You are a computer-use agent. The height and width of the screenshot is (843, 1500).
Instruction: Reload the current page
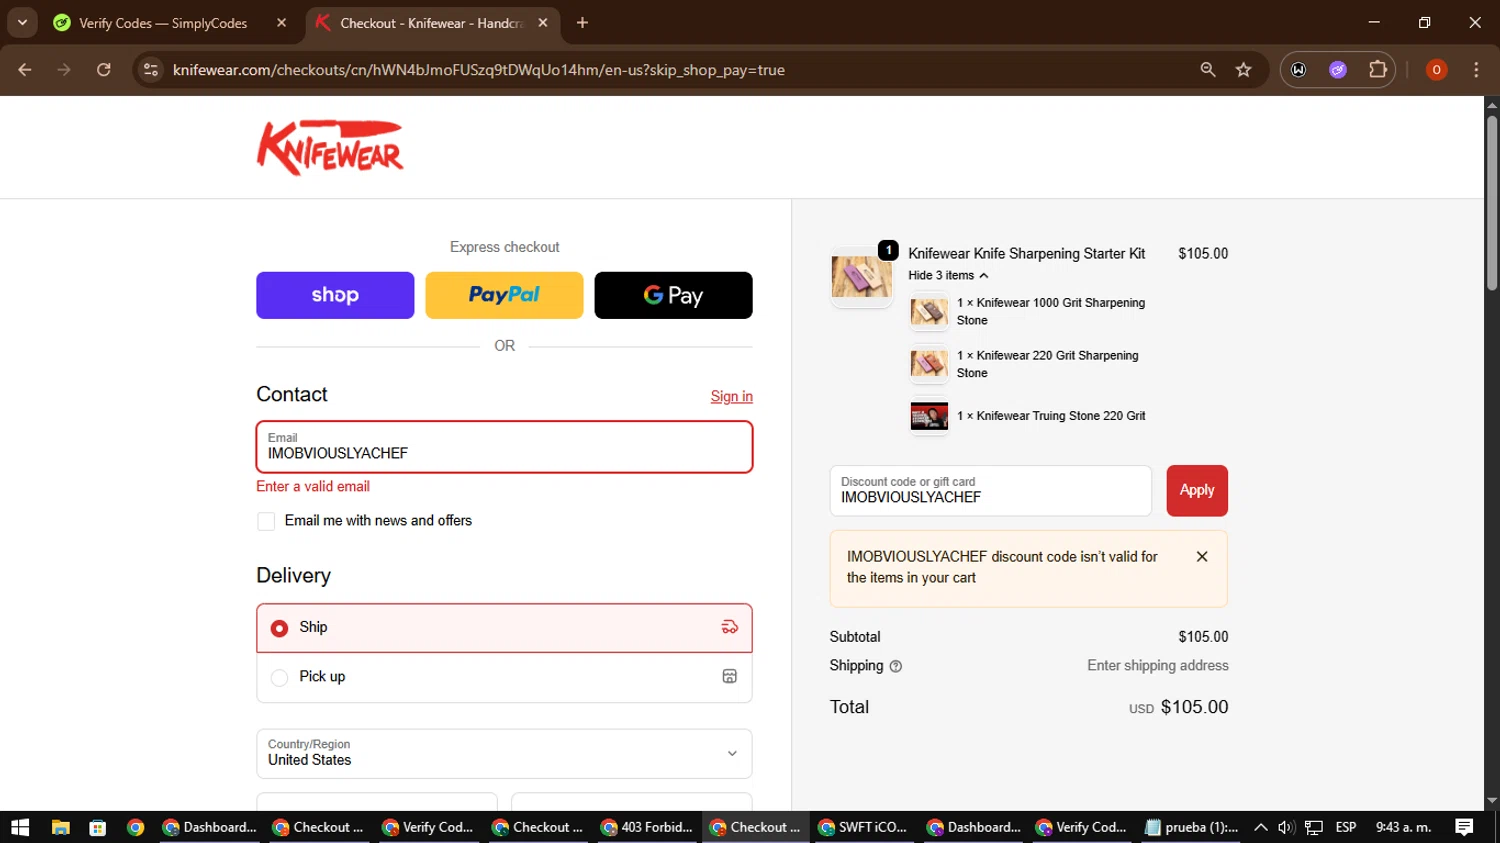tap(103, 70)
